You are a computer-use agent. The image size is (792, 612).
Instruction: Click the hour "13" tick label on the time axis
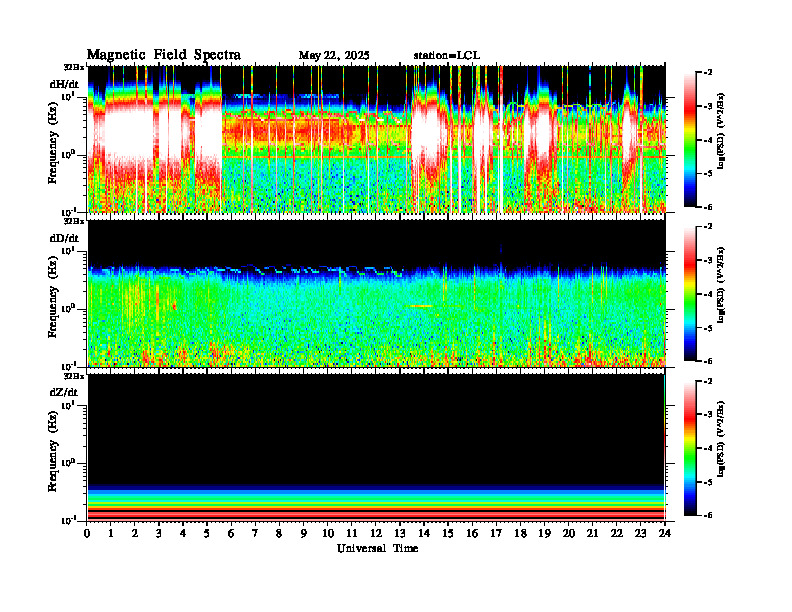(400, 533)
